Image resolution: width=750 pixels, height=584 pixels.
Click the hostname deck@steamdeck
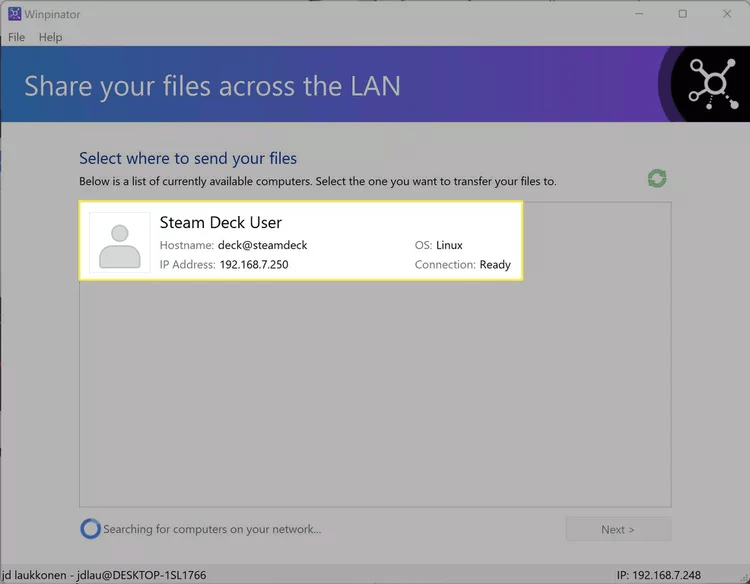tap(262, 245)
